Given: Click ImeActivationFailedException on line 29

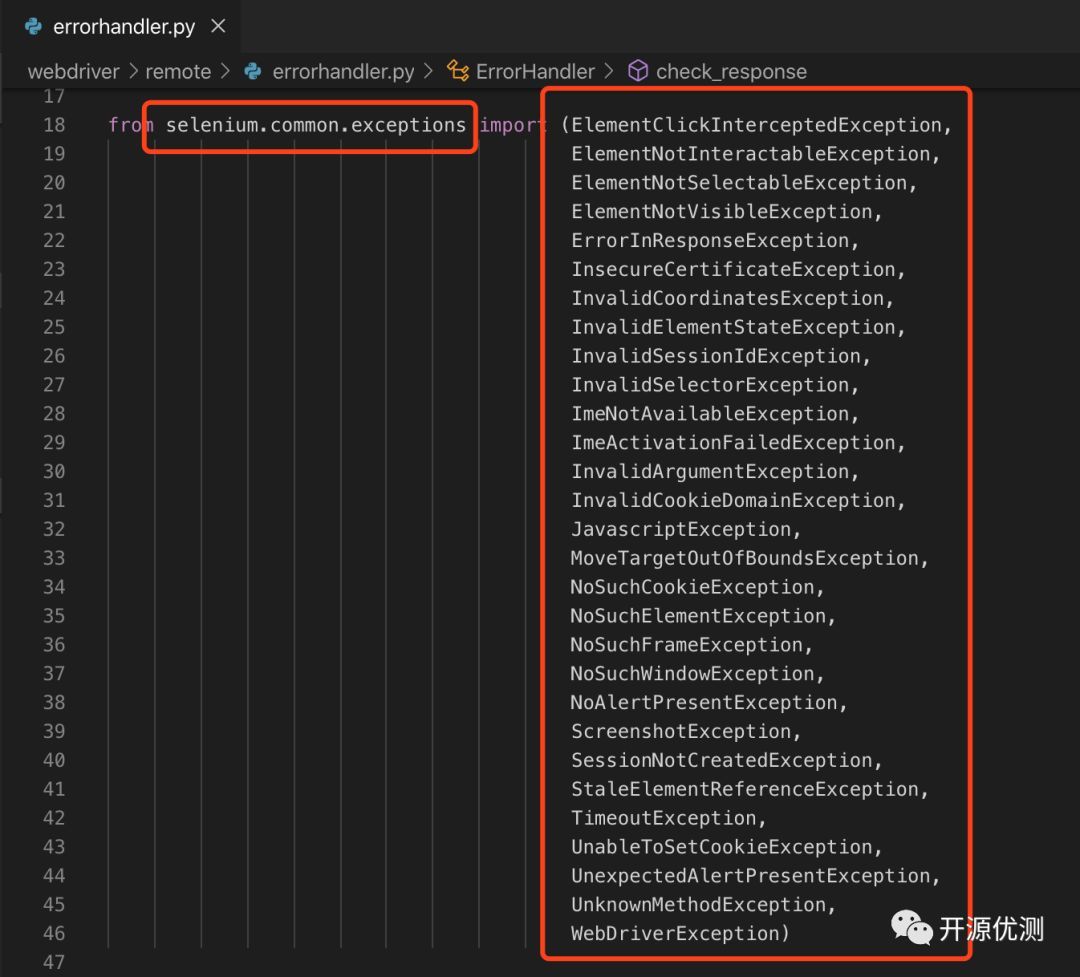Looking at the screenshot, I should coord(734,443).
